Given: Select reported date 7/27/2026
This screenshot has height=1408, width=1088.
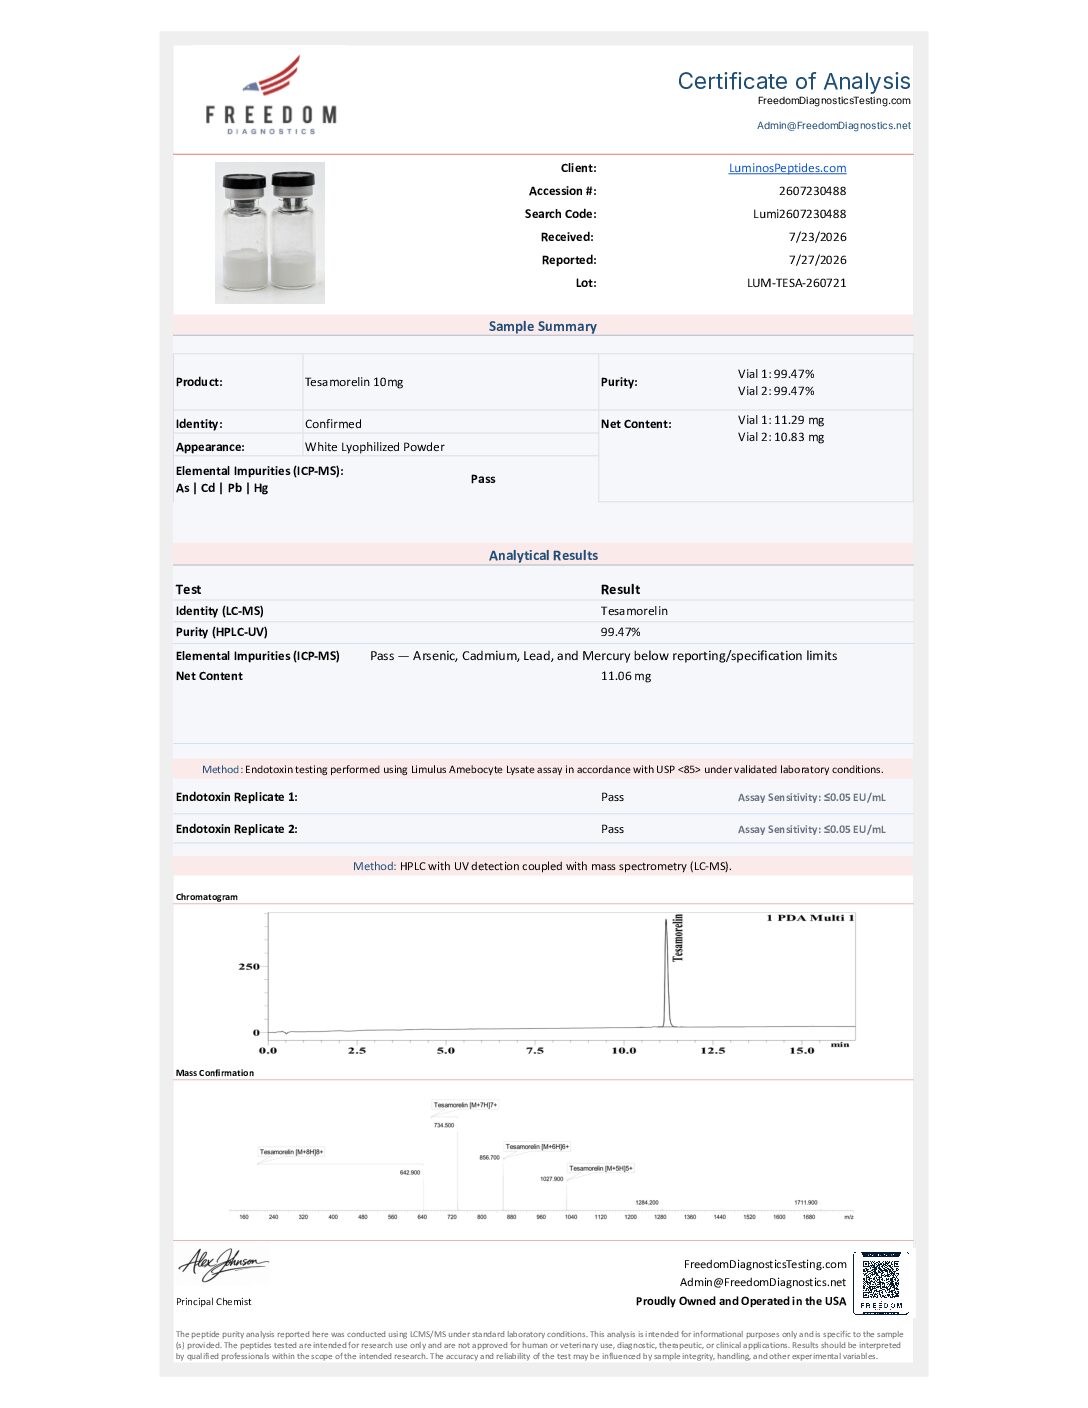Looking at the screenshot, I should coord(817,260).
